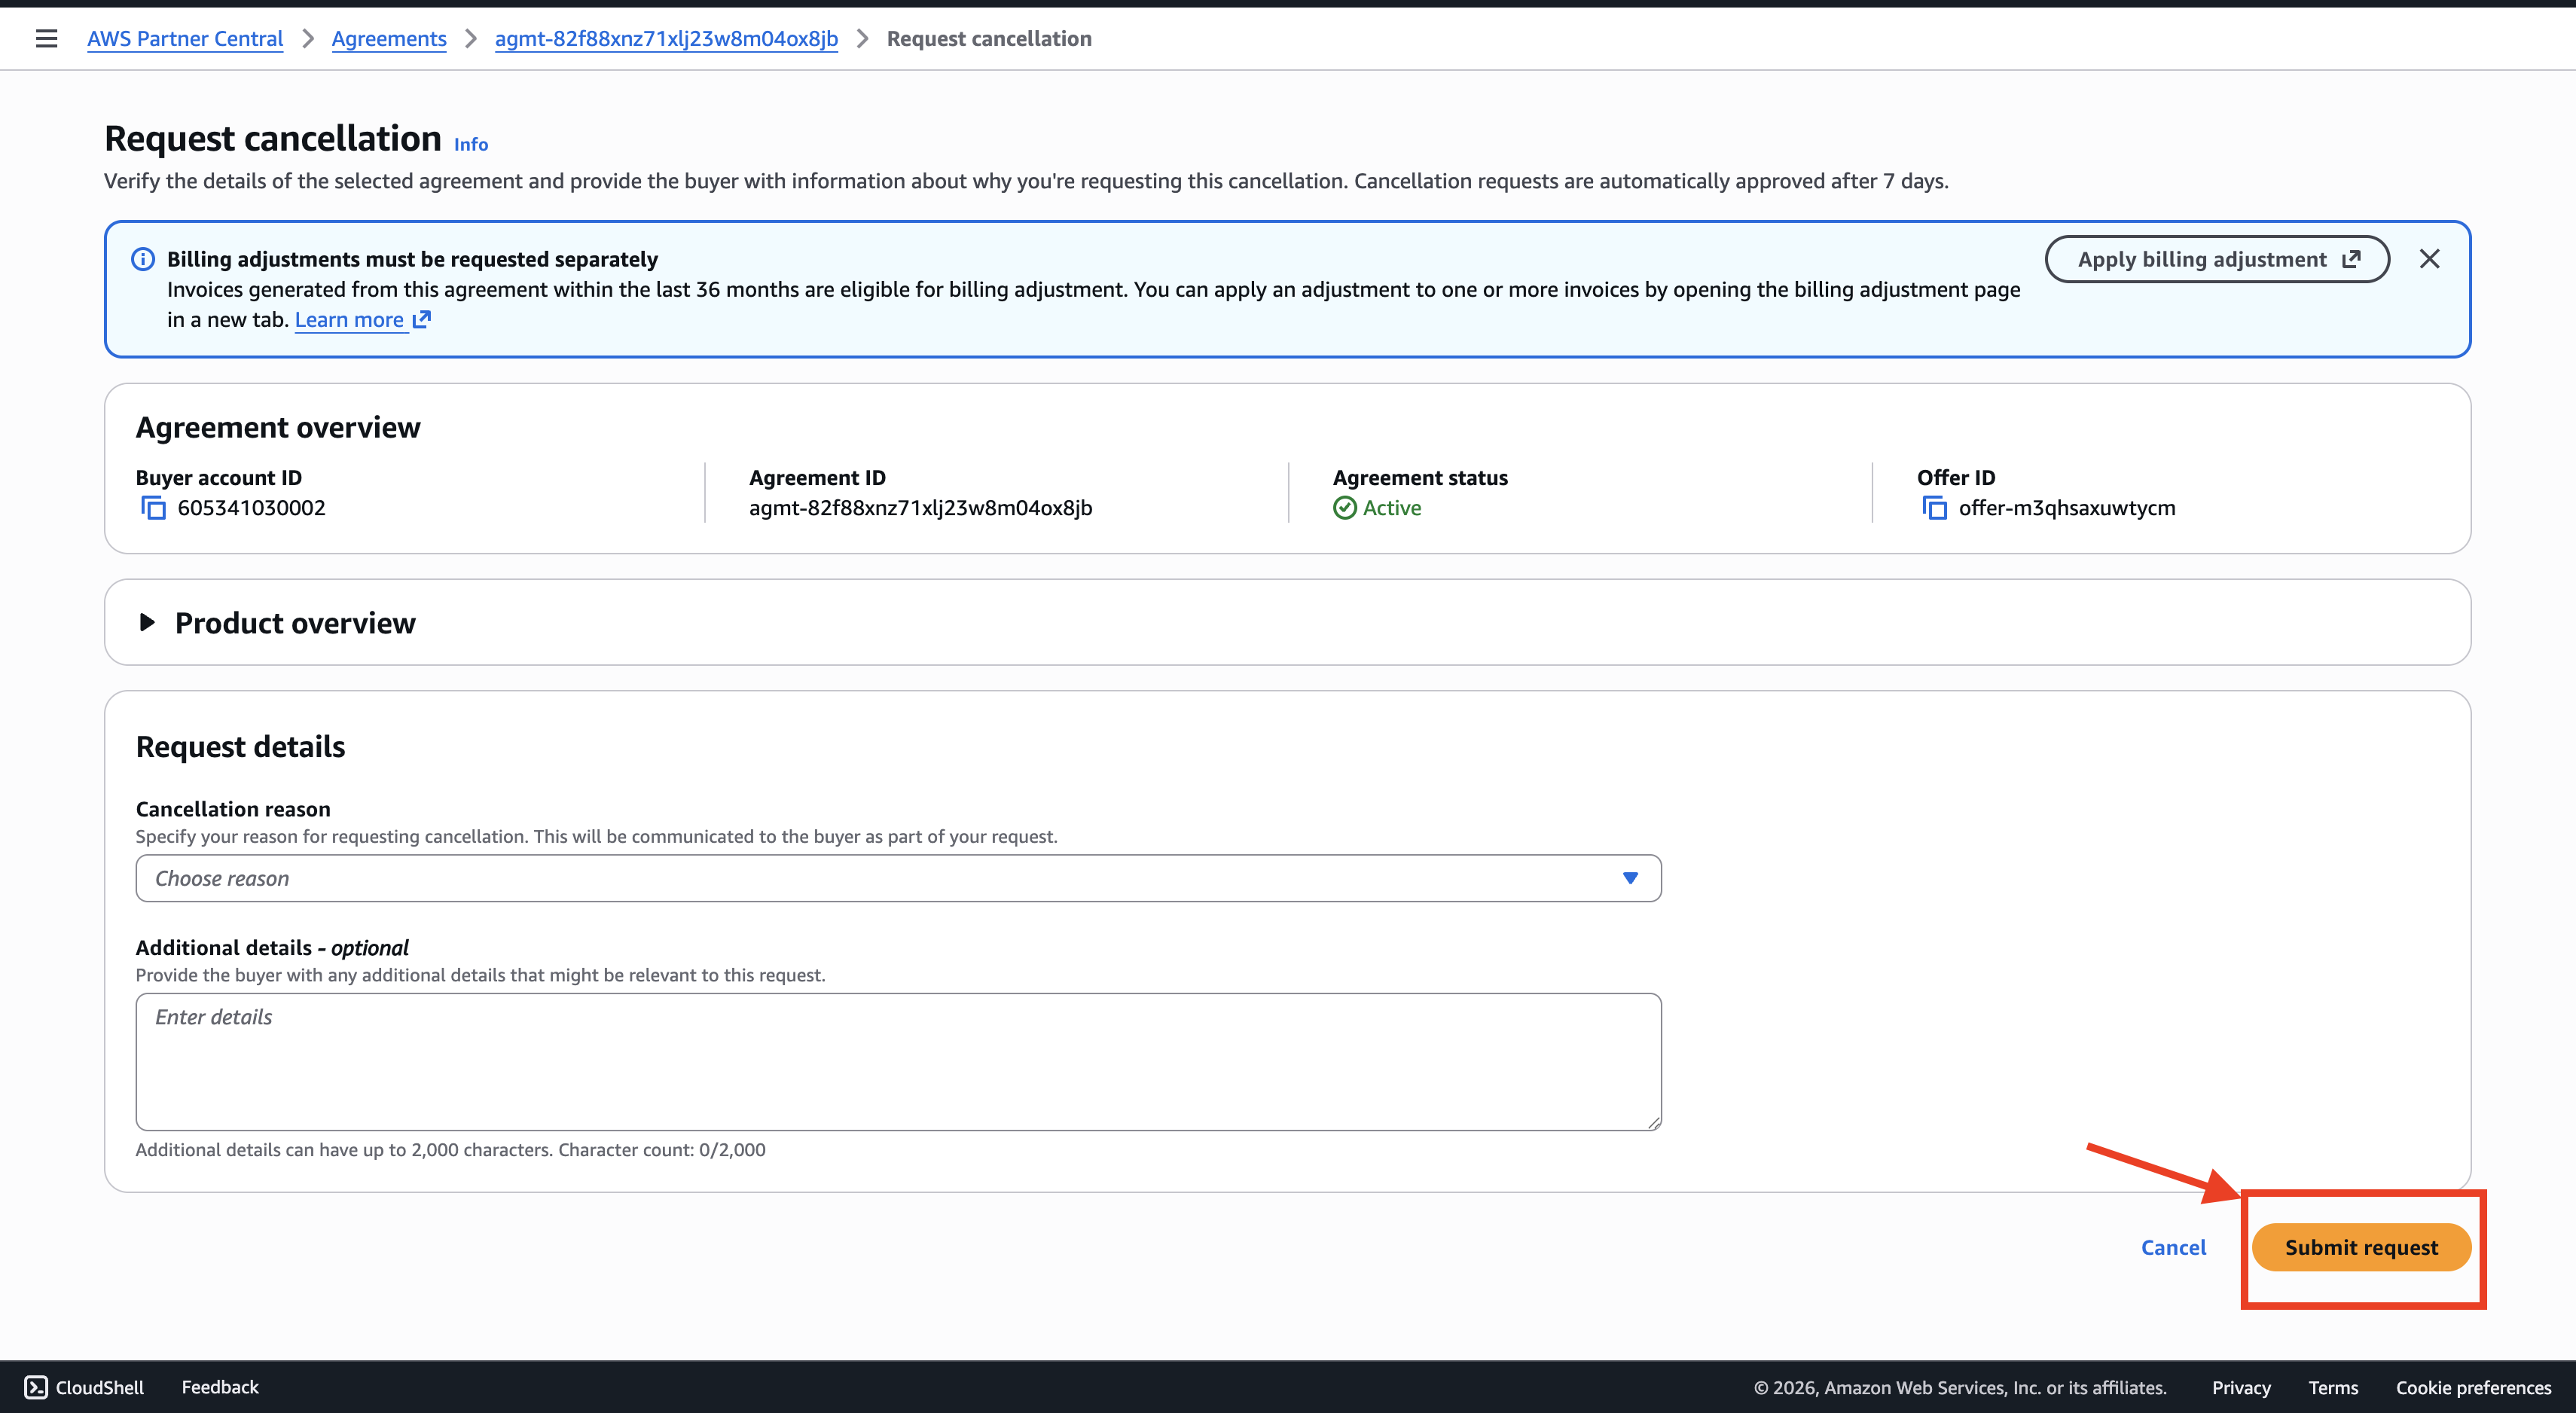Navigate to Agreements breadcrumb
Screen dimensions: 2576x1413
click(389, 38)
